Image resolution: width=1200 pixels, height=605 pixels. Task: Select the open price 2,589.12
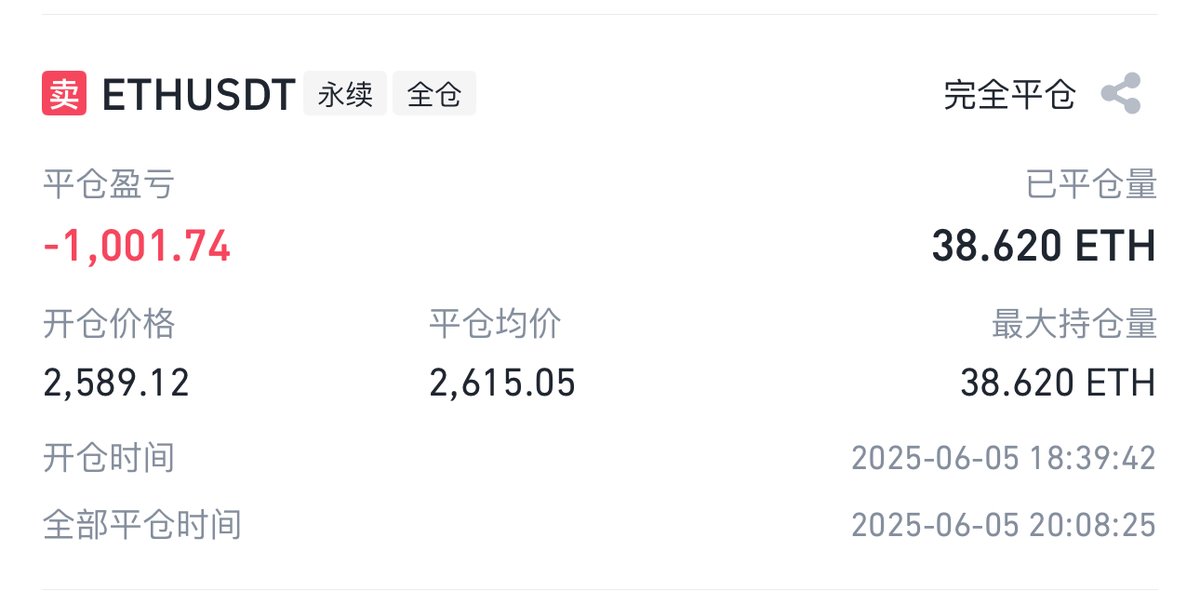(117, 383)
